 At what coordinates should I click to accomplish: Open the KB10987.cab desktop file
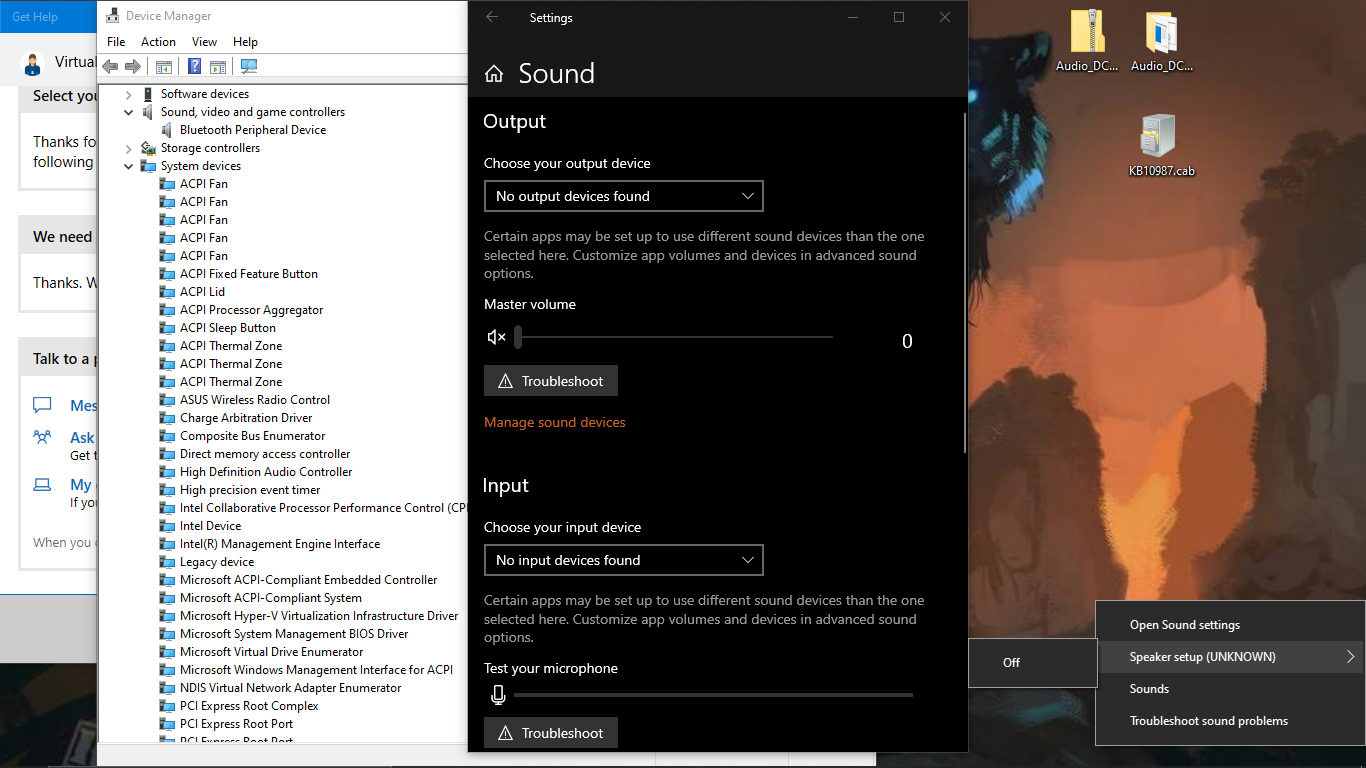point(1161,146)
